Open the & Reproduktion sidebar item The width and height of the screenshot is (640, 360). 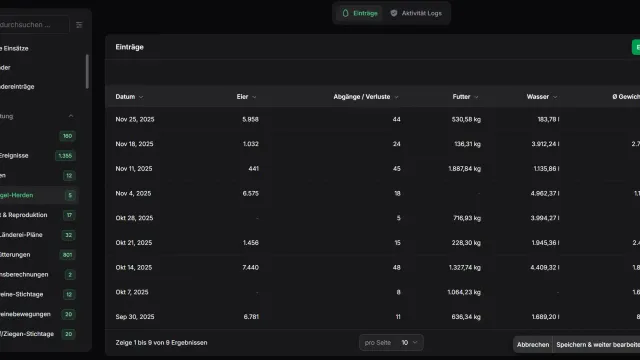point(38,215)
